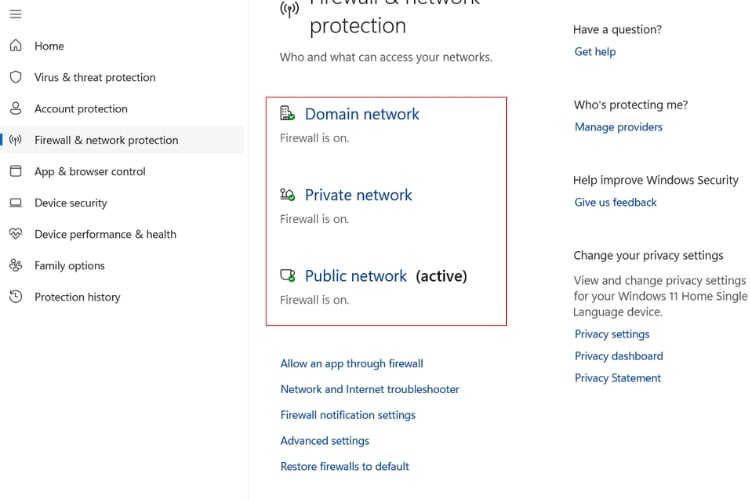Click the Account protection person icon
The height and width of the screenshot is (500, 750).
(x=15, y=109)
